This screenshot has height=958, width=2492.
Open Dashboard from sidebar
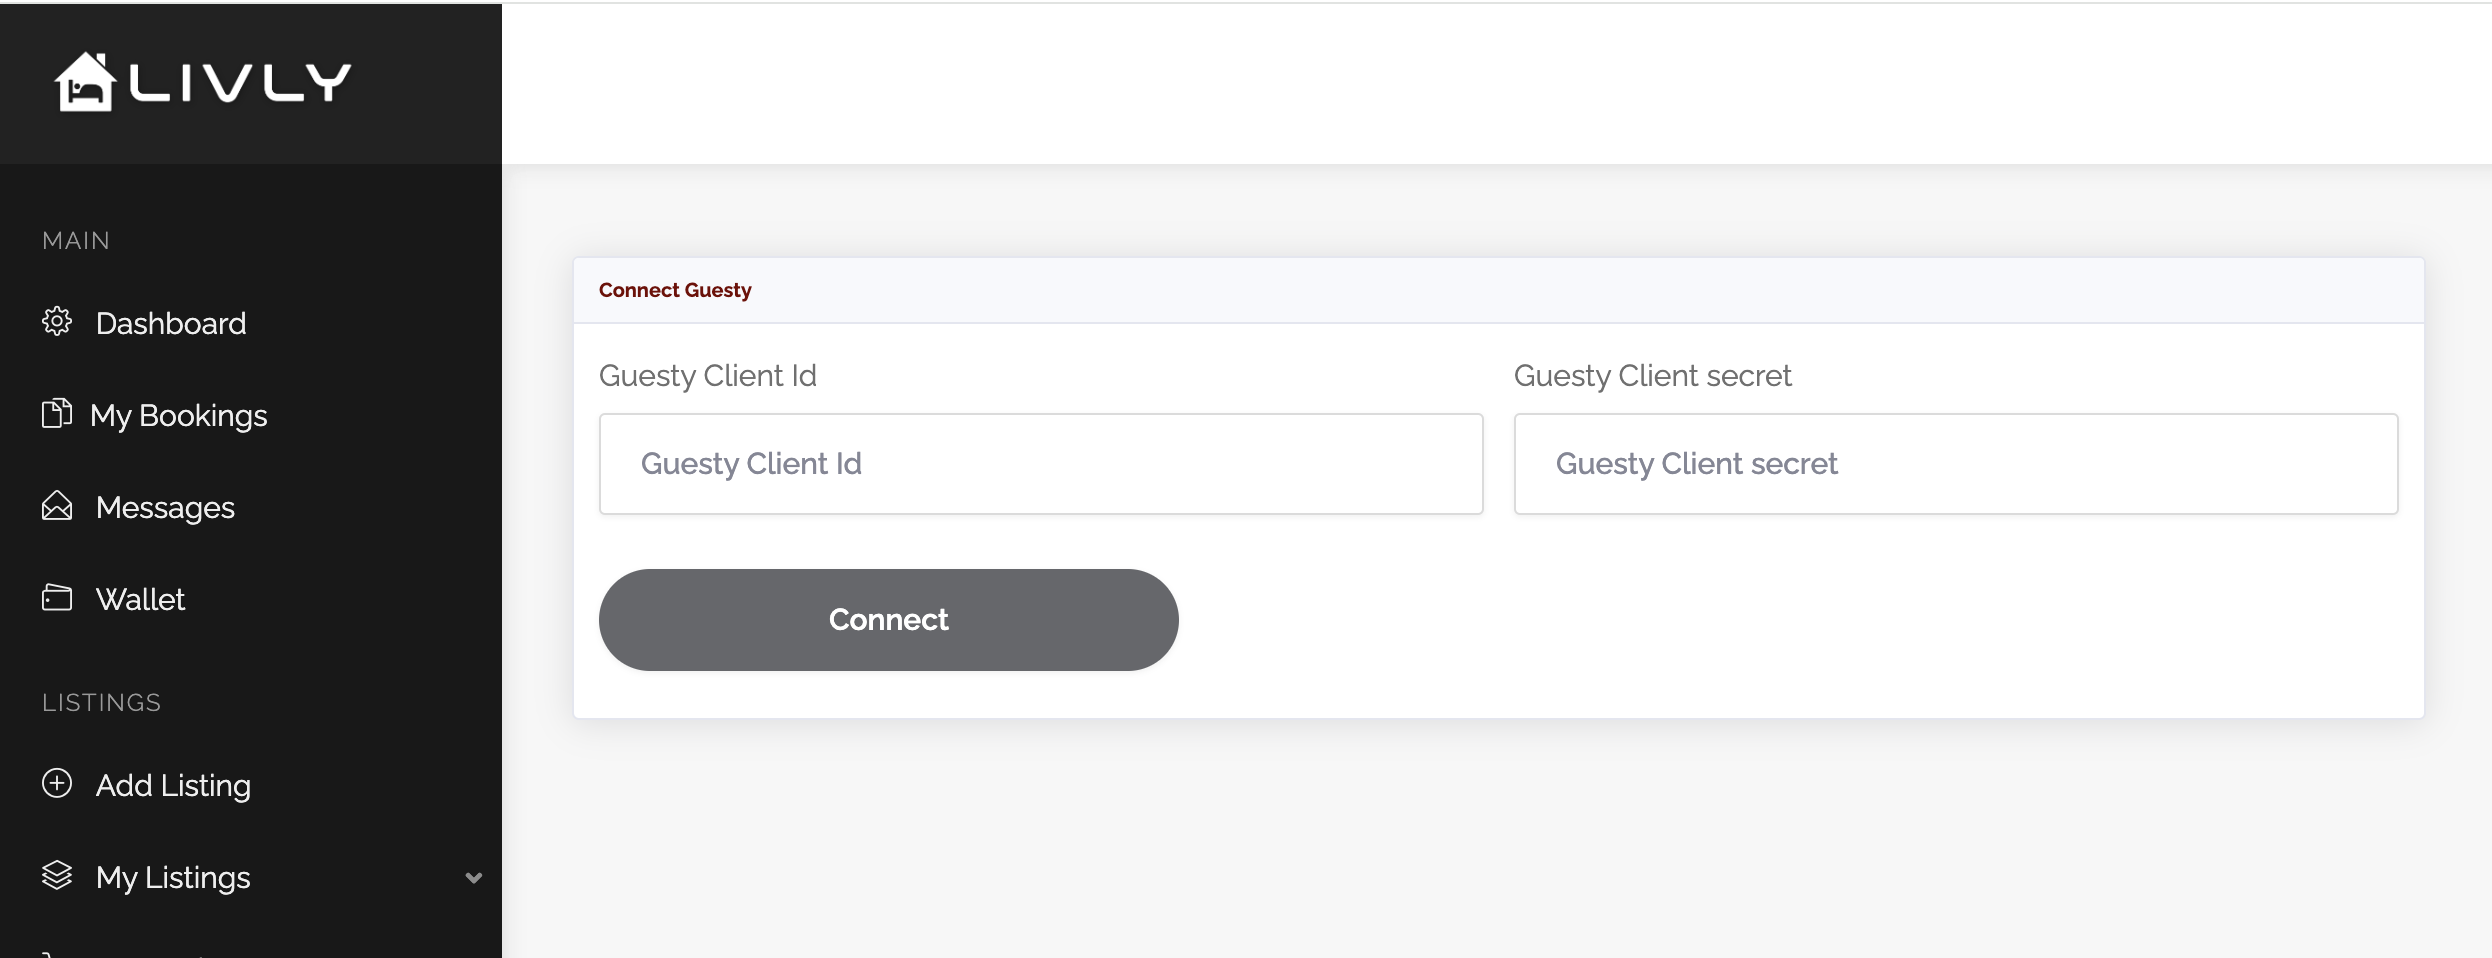click(171, 324)
